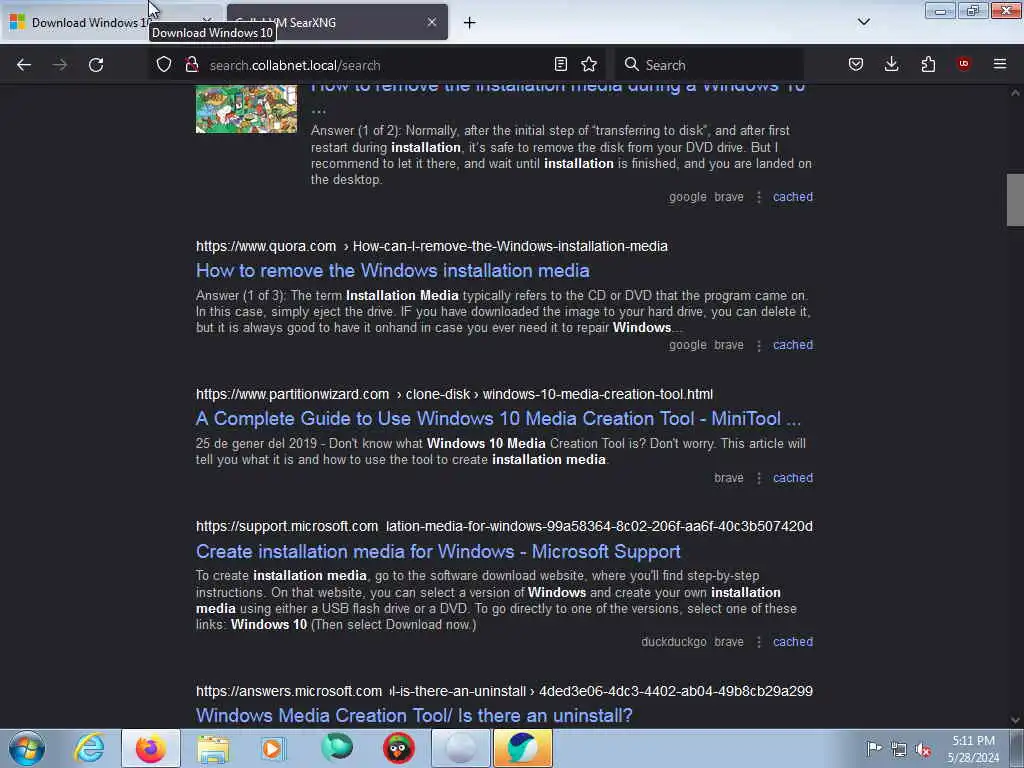
Task: Open the Firefox application menu
Action: pyautogui.click(x=999, y=64)
